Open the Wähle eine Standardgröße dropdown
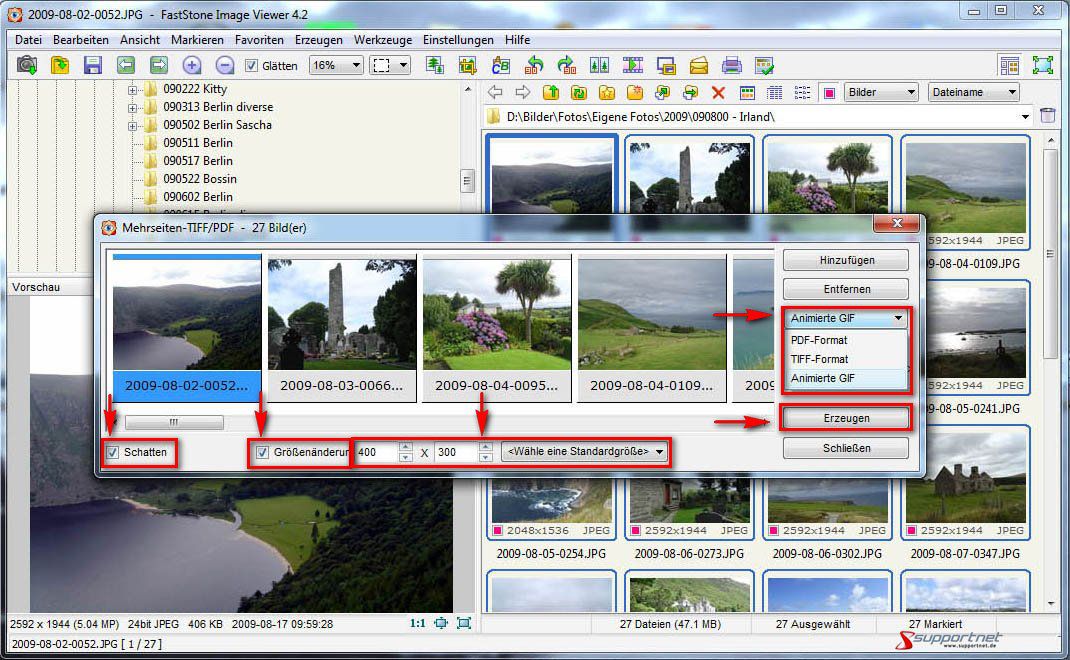Image resolution: width=1070 pixels, height=660 pixels. point(586,452)
